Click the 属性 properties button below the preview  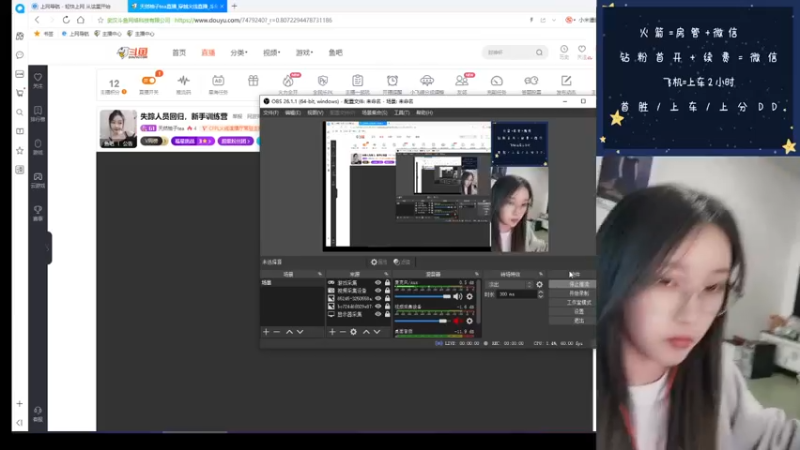[x=379, y=262]
